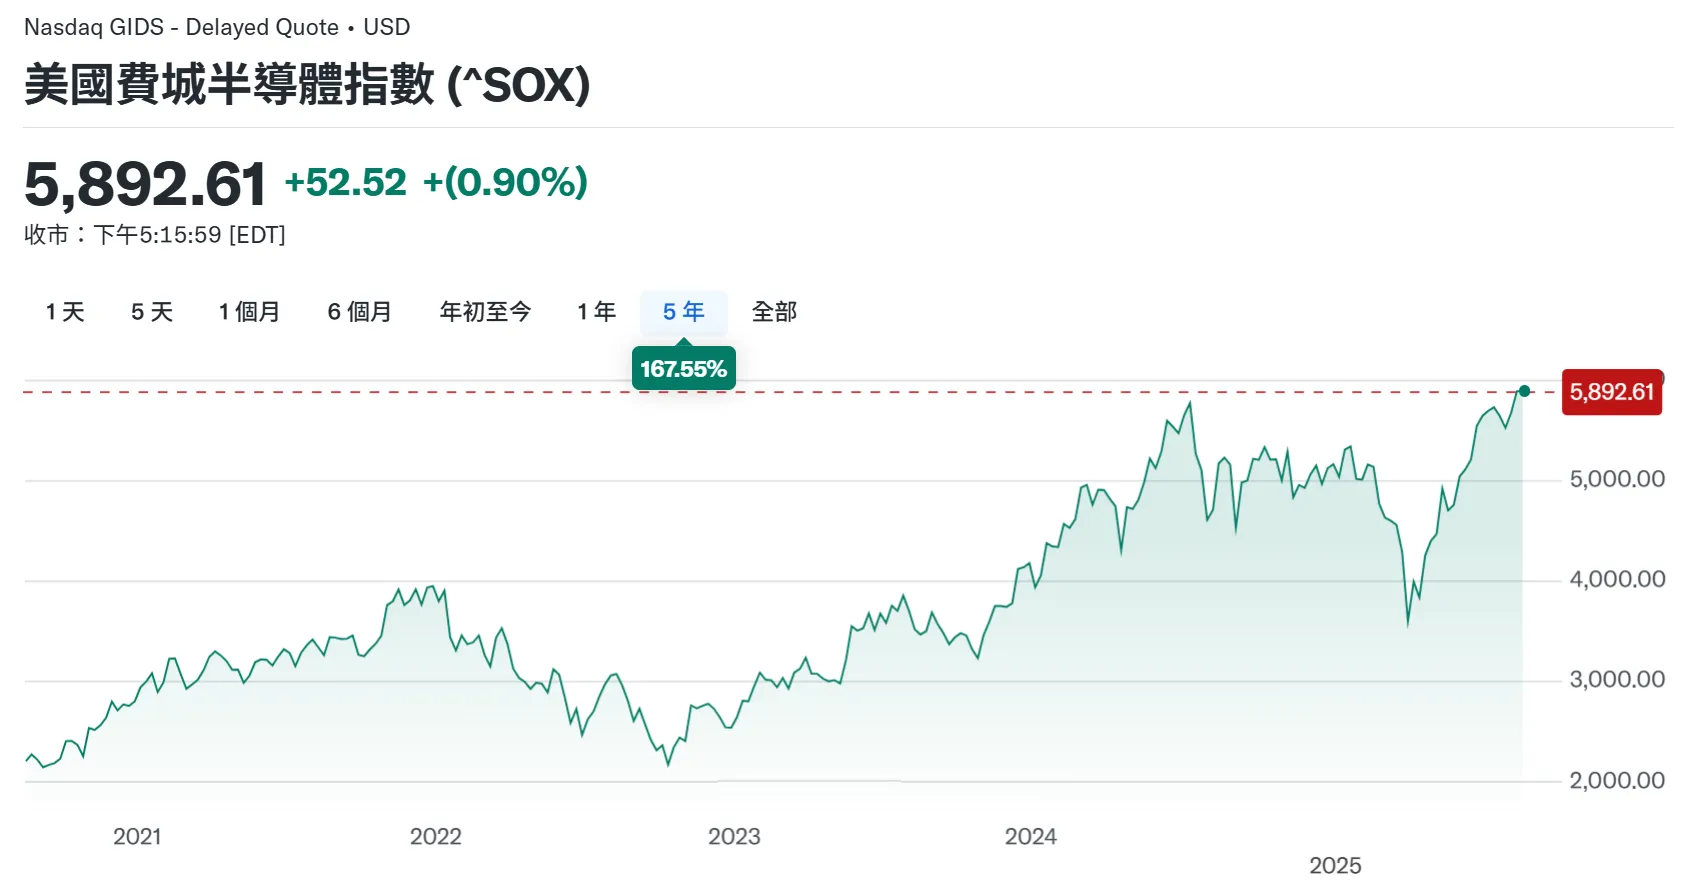The image size is (1694, 891).
Task: Click the 收市 closing time text
Action: [x=155, y=234]
